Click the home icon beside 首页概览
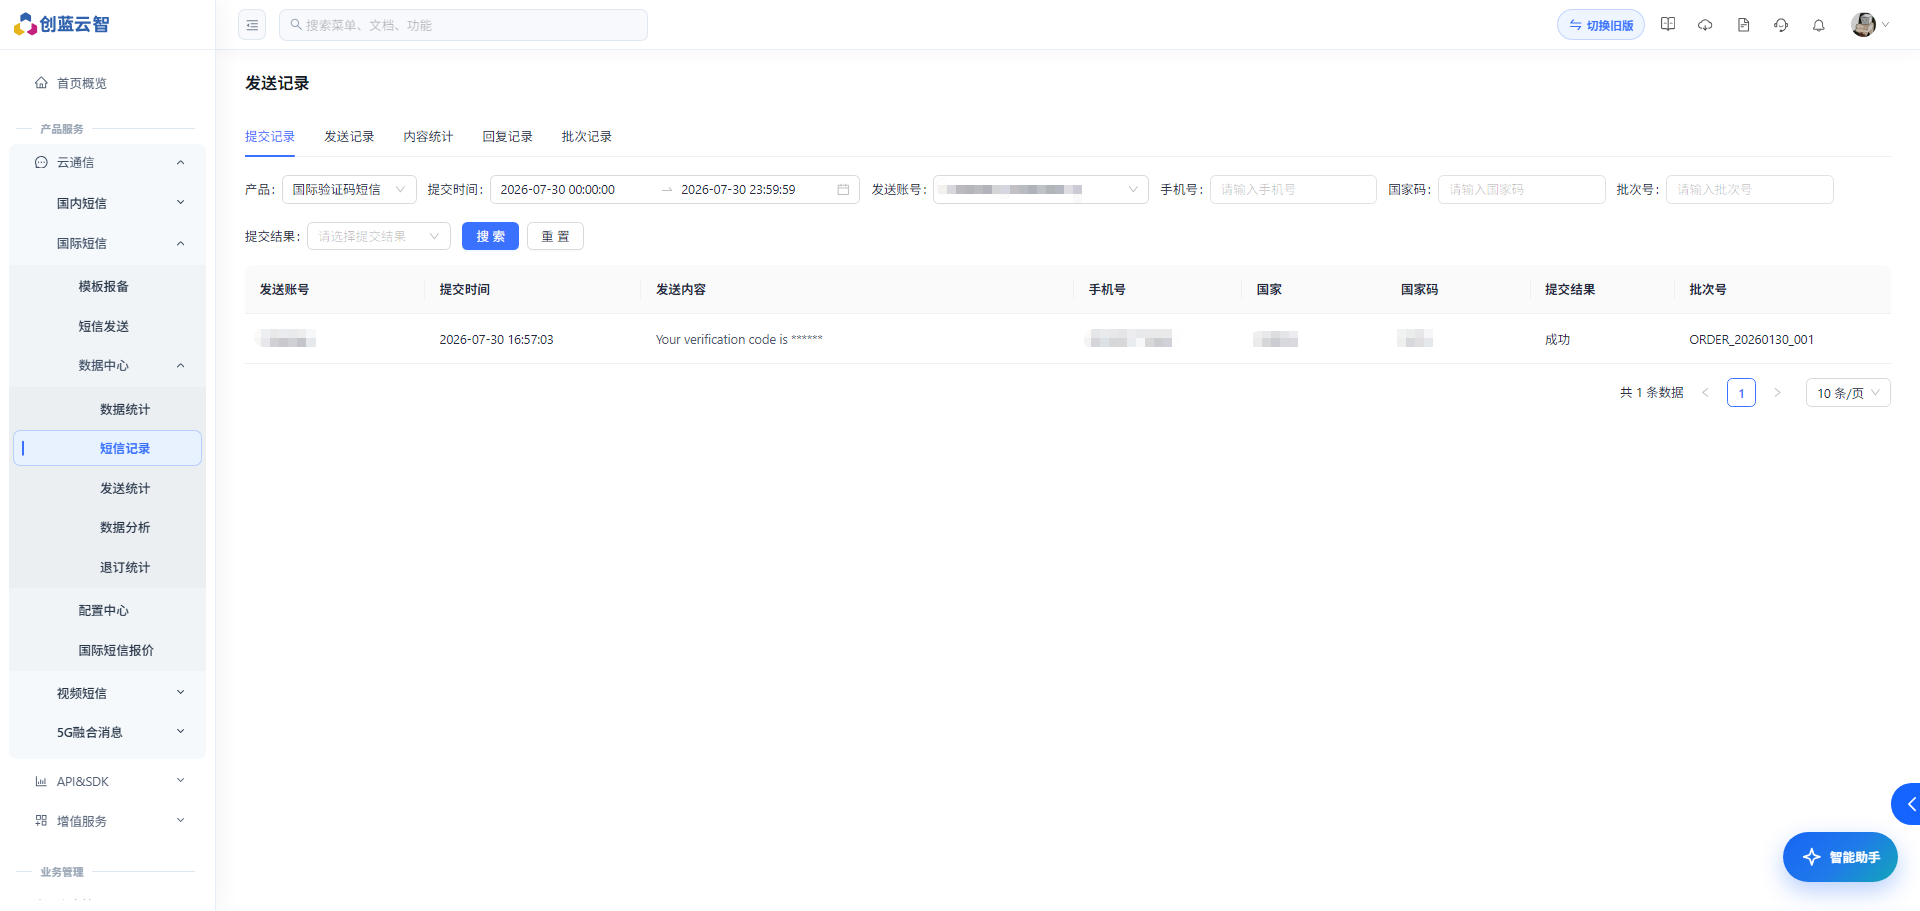The height and width of the screenshot is (911, 1920). click(x=41, y=83)
